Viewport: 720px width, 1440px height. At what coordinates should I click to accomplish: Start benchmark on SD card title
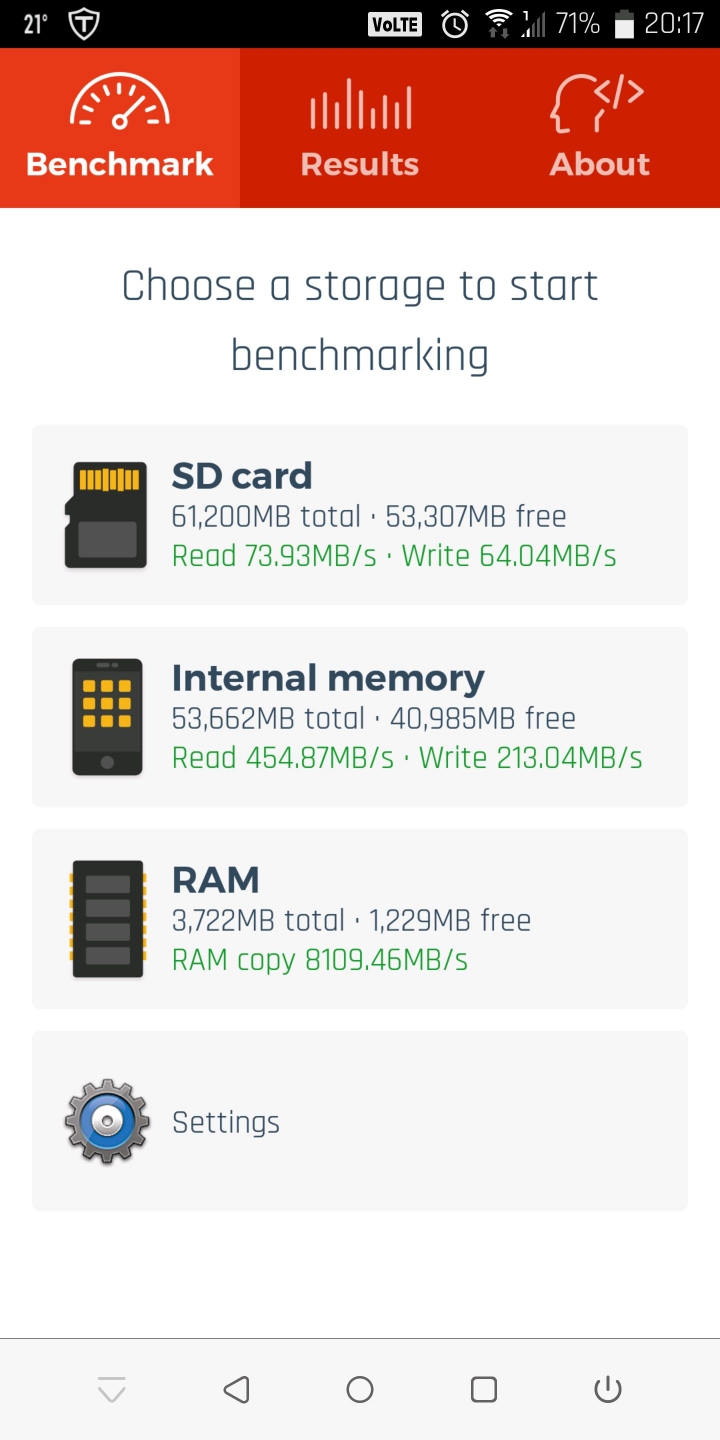[x=242, y=476]
